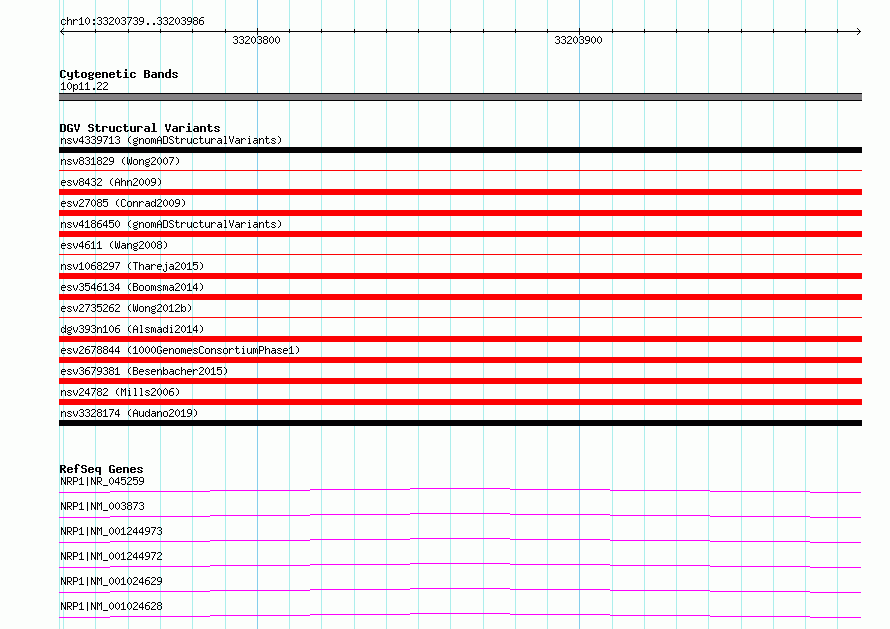Click the red bar for esv3546134

click(x=460, y=297)
